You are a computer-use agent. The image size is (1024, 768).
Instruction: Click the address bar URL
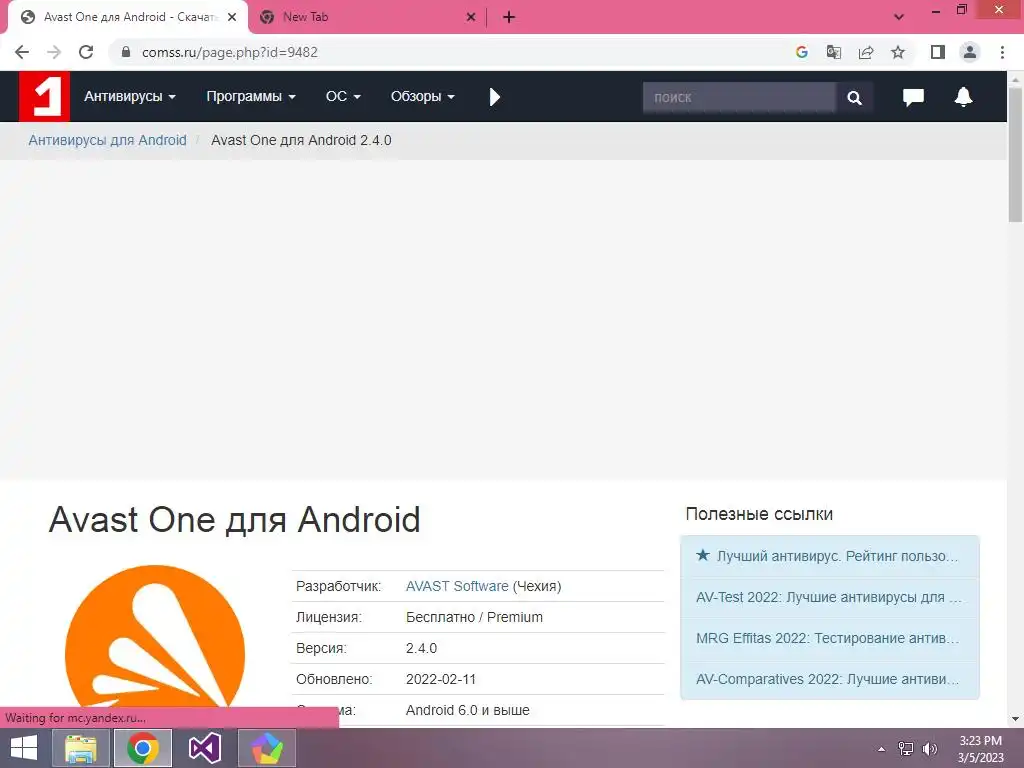(230, 52)
